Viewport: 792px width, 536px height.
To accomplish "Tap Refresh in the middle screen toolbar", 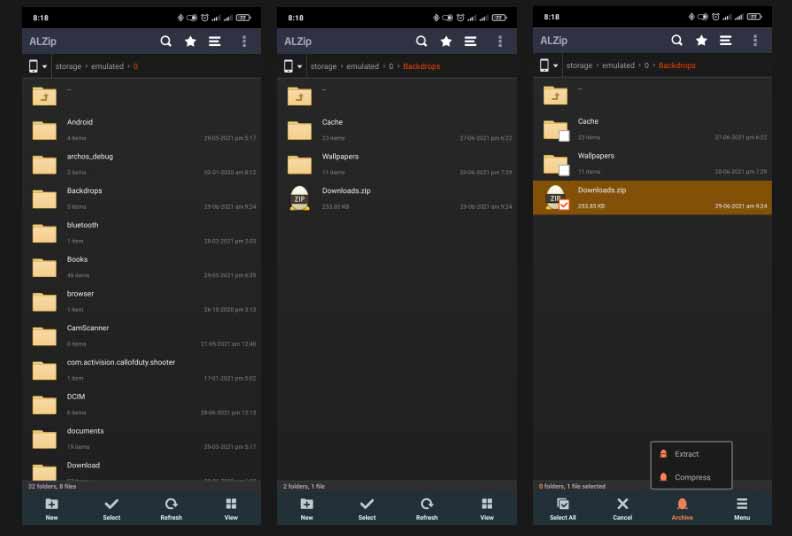I will point(426,508).
